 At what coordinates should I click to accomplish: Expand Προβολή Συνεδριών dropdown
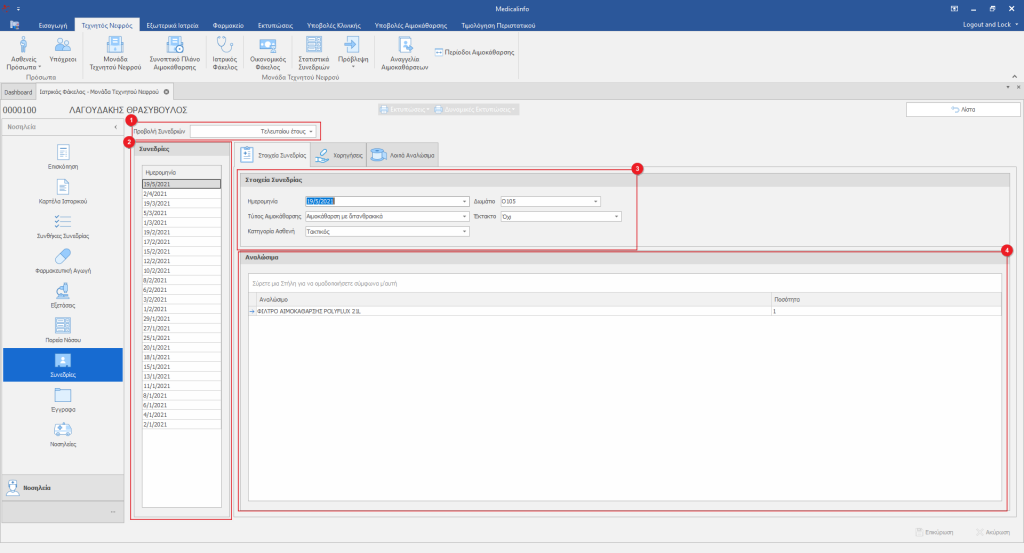coord(311,131)
